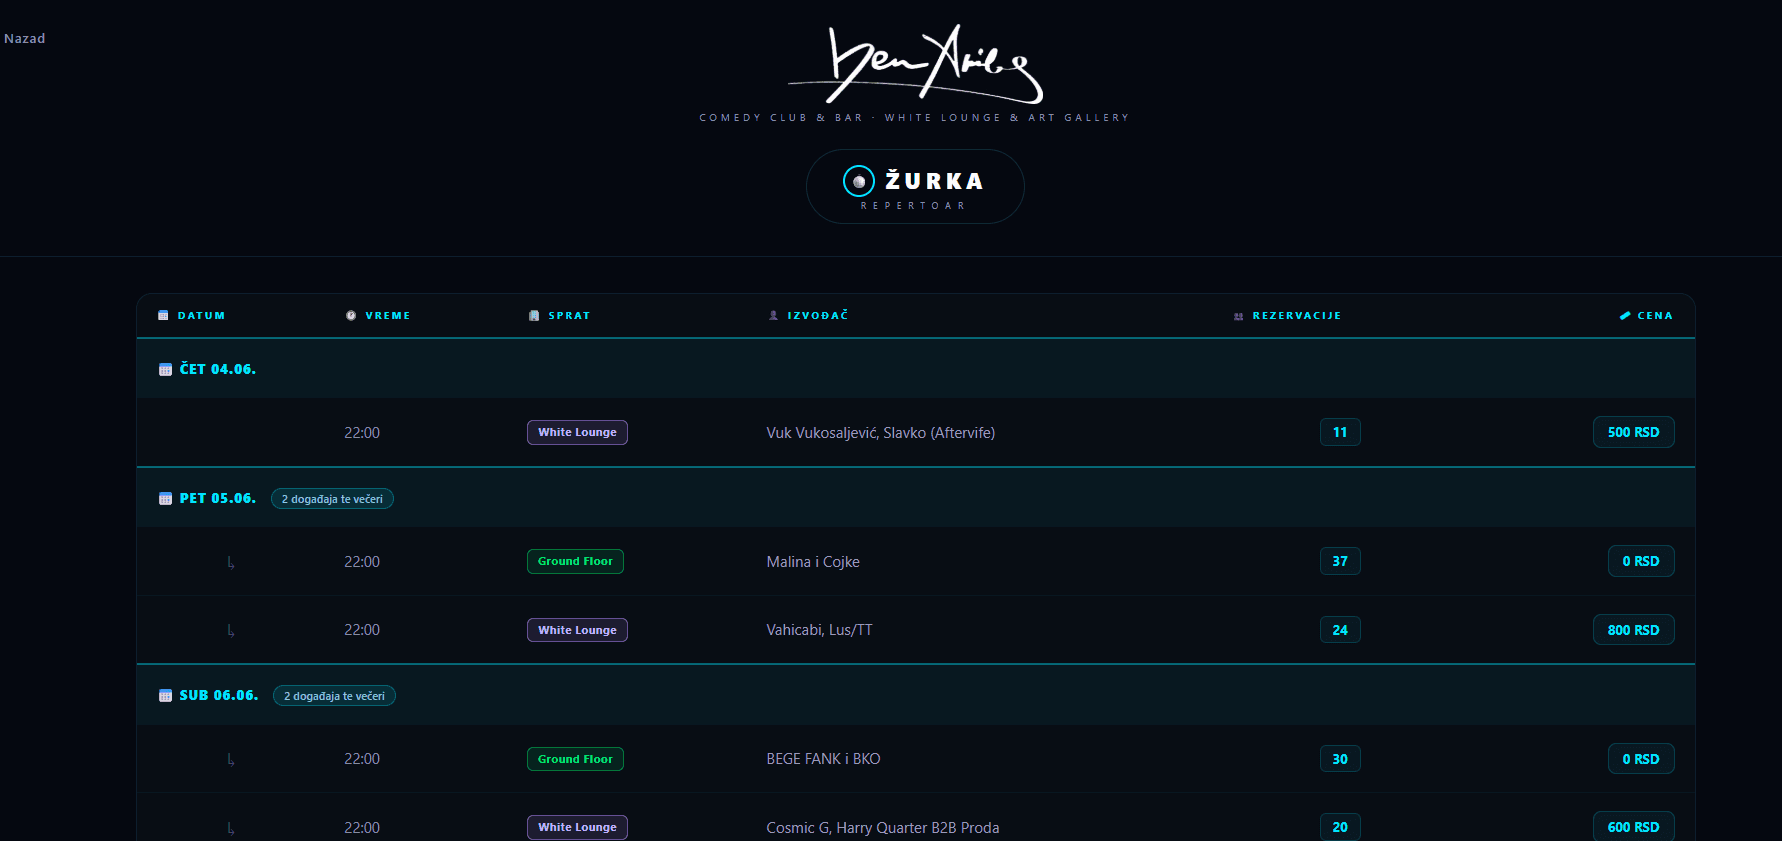
Task: Click the sub-row arrow for Vahicabi, Lus/TT
Action: [x=231, y=631]
